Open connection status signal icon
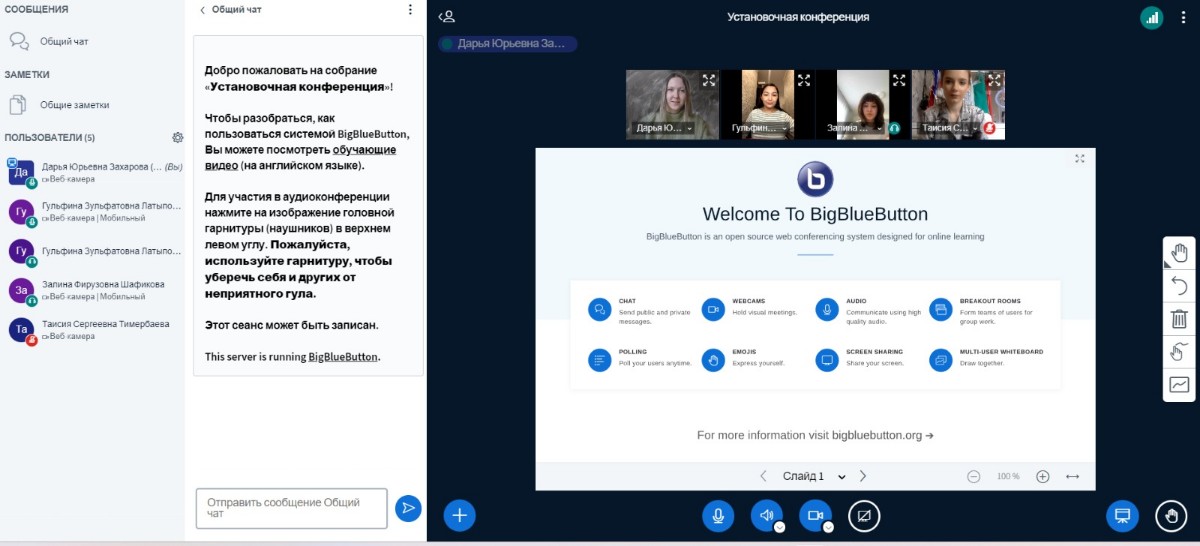Viewport: 1200px width, 546px height. (1152, 17)
